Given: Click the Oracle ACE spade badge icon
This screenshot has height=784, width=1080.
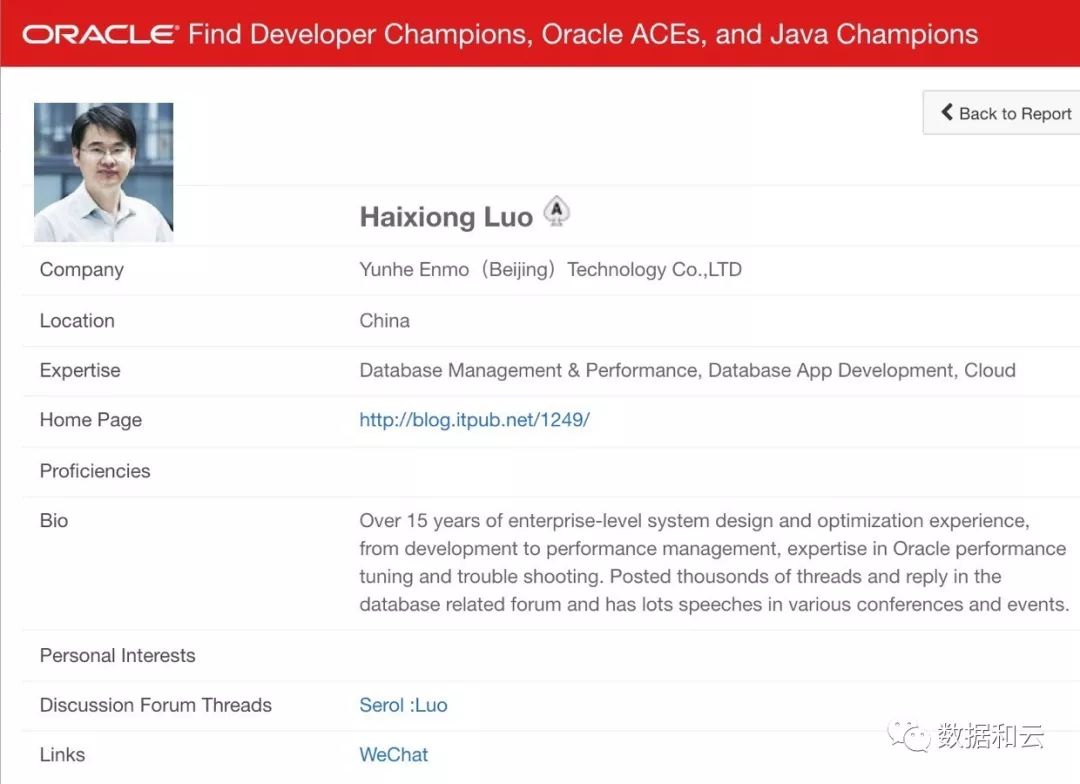Looking at the screenshot, I should coord(557,212).
